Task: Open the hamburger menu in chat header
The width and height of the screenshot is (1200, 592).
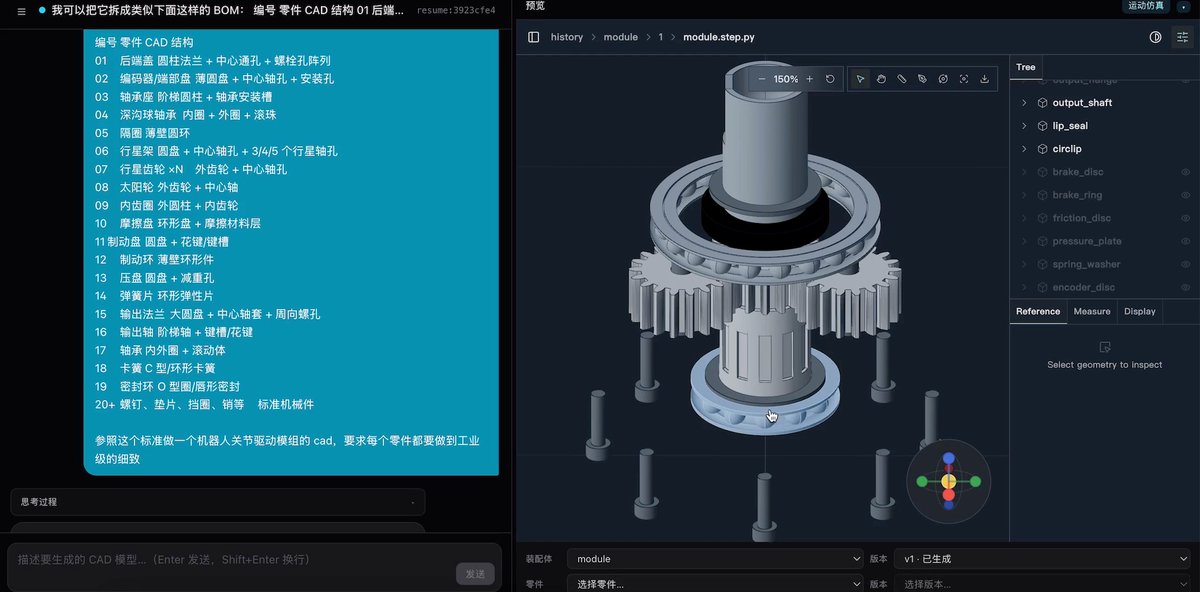Action: click(x=22, y=11)
